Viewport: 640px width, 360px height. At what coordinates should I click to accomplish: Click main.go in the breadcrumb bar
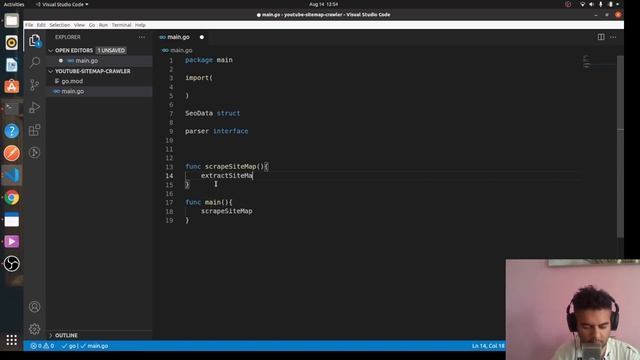[181, 51]
